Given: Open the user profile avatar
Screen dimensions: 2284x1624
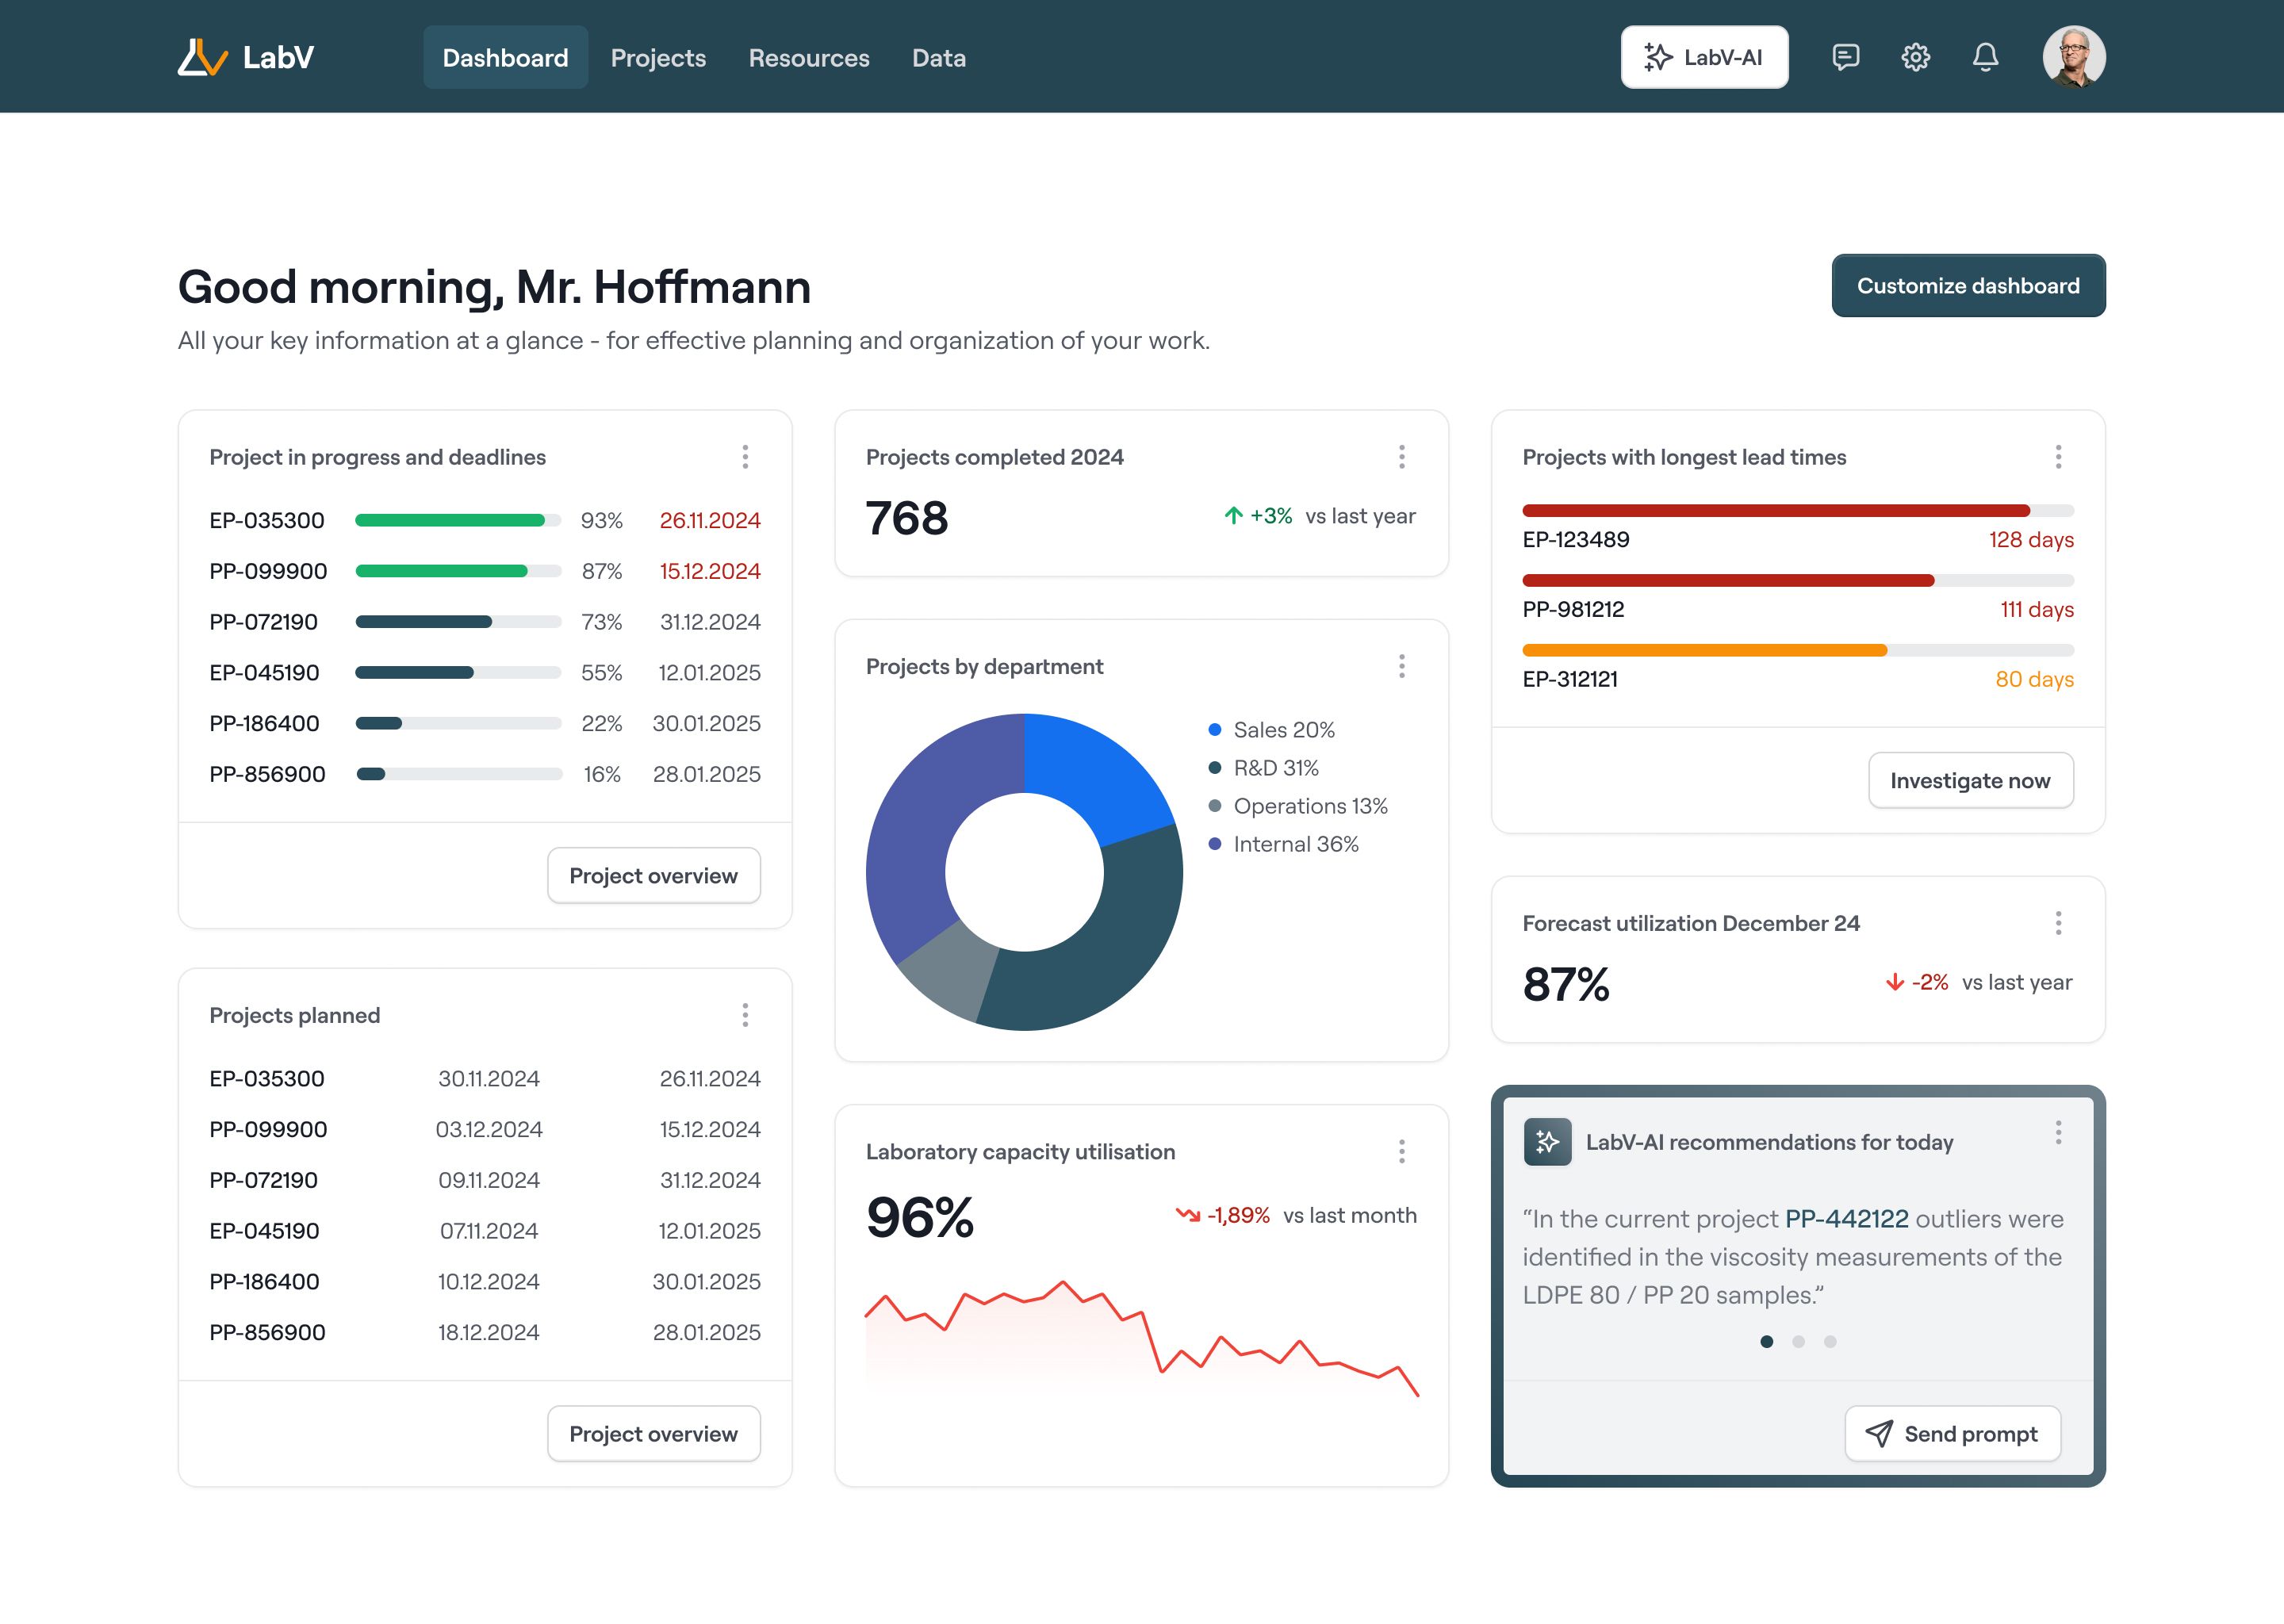Looking at the screenshot, I should click(x=2073, y=57).
